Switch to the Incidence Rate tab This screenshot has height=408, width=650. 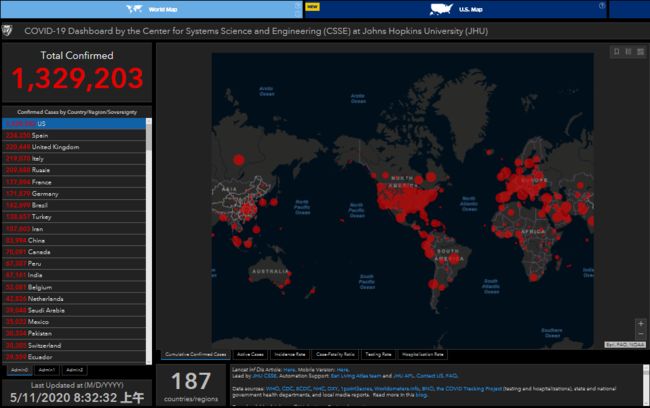point(289,355)
